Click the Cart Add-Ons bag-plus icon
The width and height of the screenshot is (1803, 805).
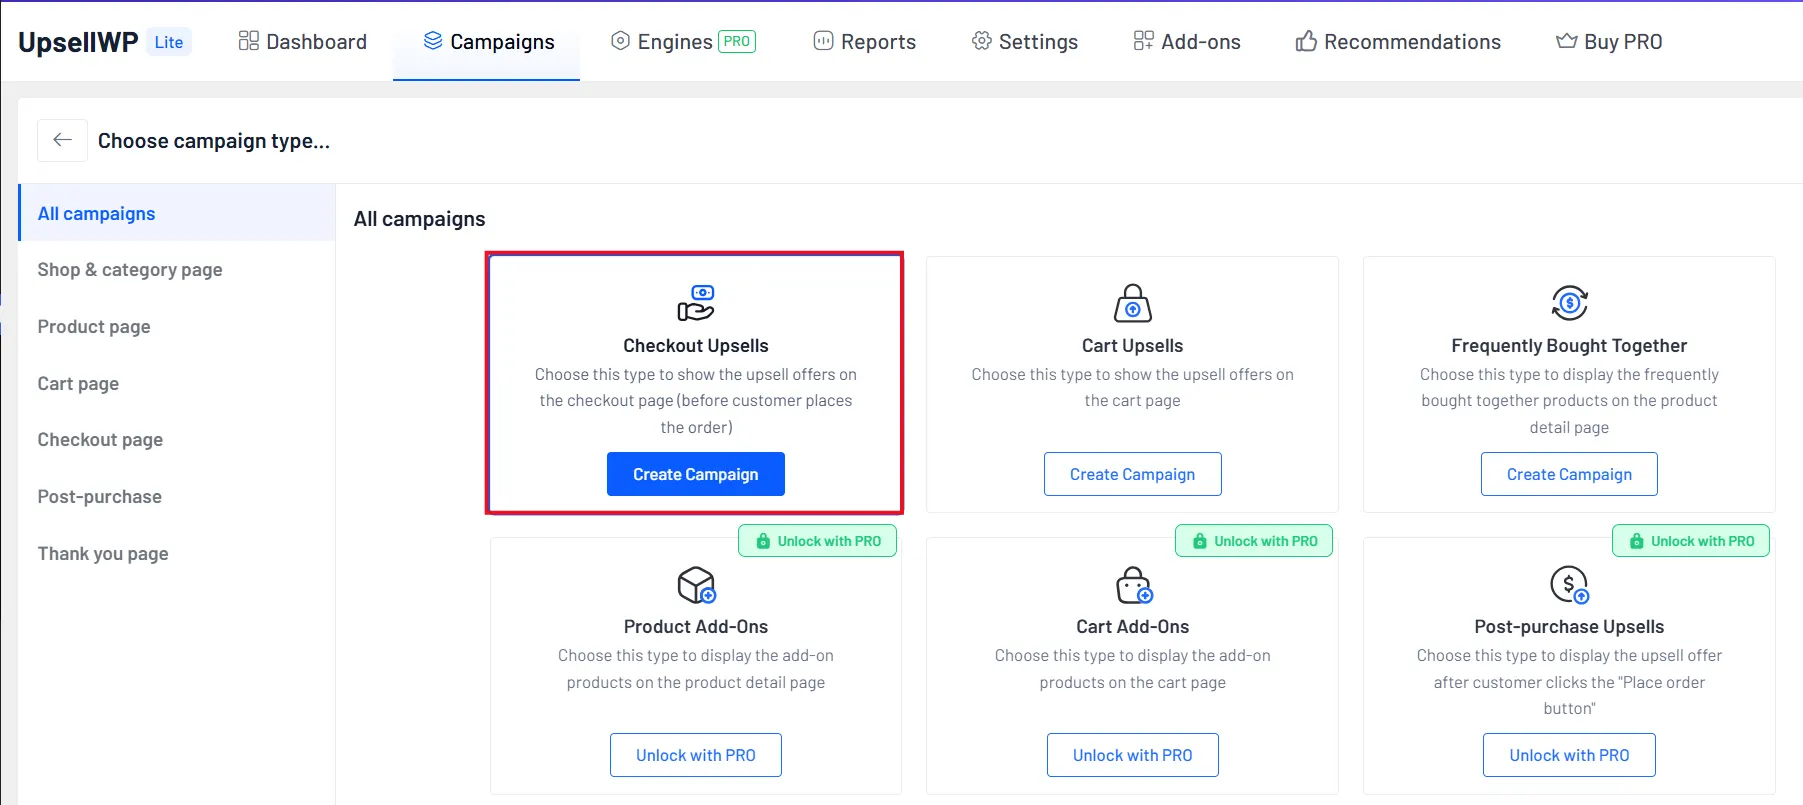(1134, 585)
